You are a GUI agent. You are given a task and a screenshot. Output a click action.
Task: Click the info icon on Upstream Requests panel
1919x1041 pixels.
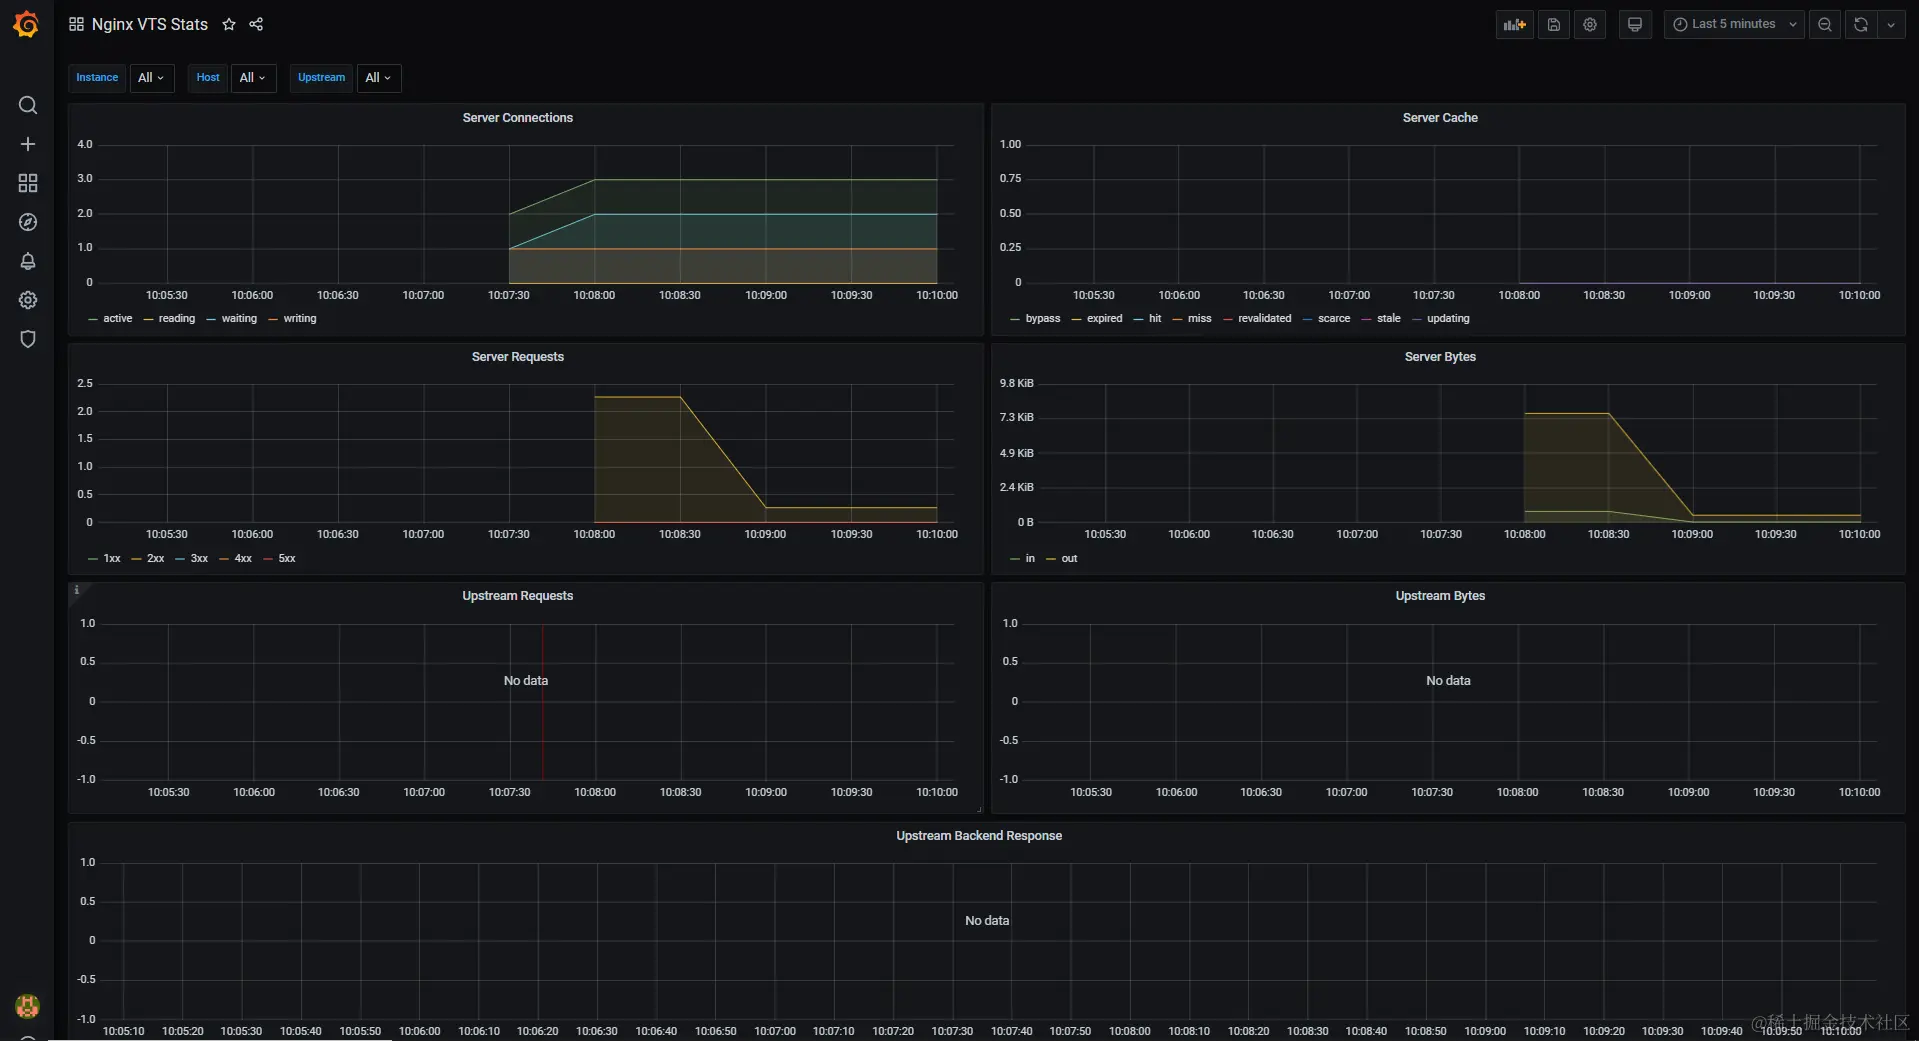tap(76, 590)
